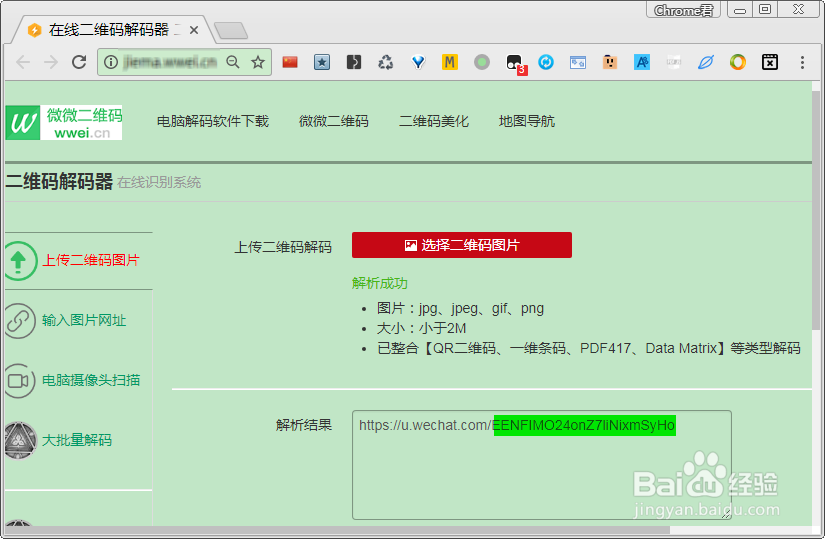Open 电脑解码软件下载 navigation item

213,121
